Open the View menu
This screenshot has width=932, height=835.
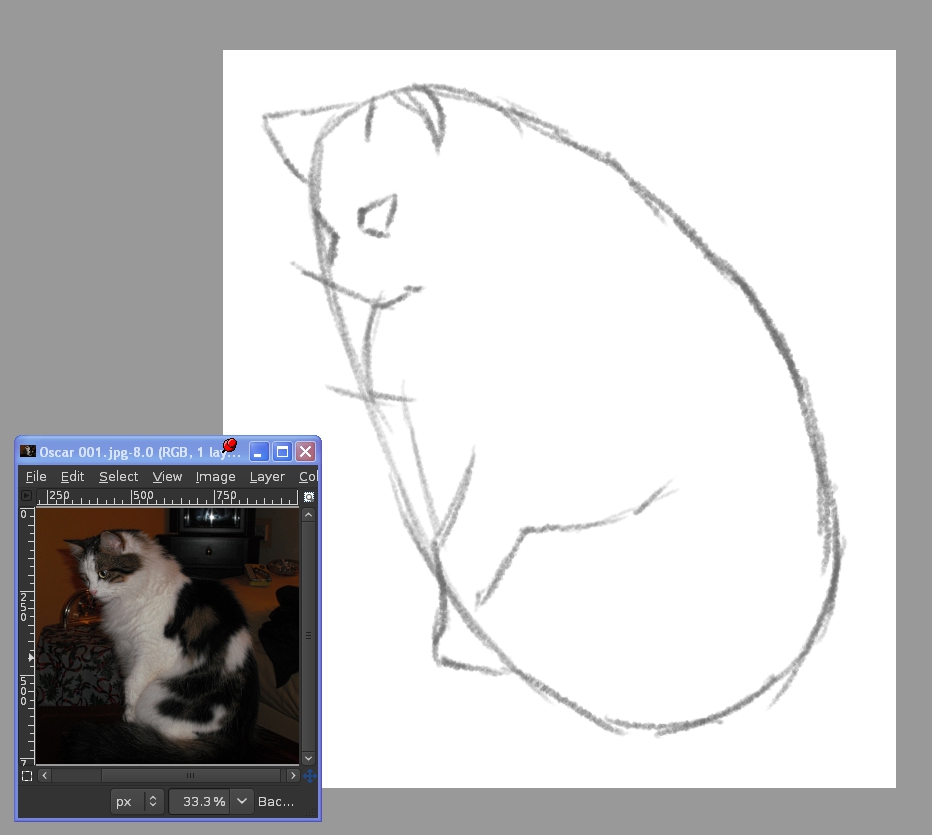click(x=167, y=477)
